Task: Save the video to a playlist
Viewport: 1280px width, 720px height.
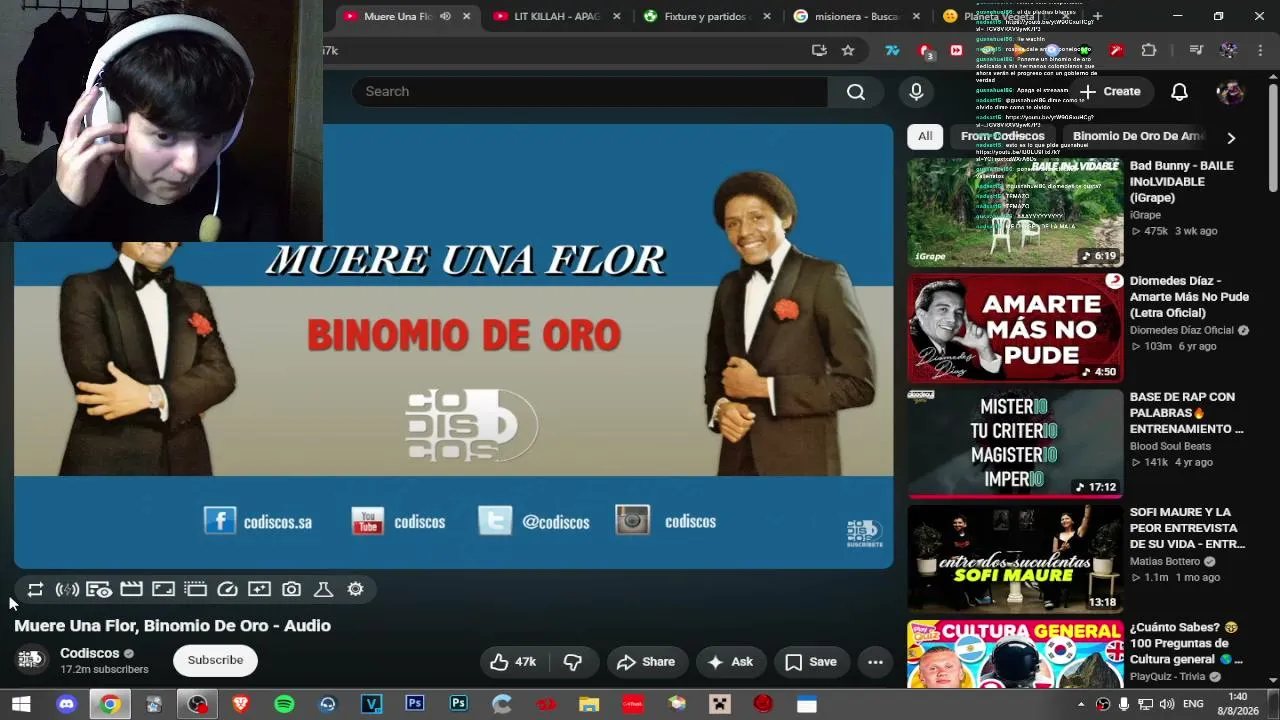Action: 811,662
